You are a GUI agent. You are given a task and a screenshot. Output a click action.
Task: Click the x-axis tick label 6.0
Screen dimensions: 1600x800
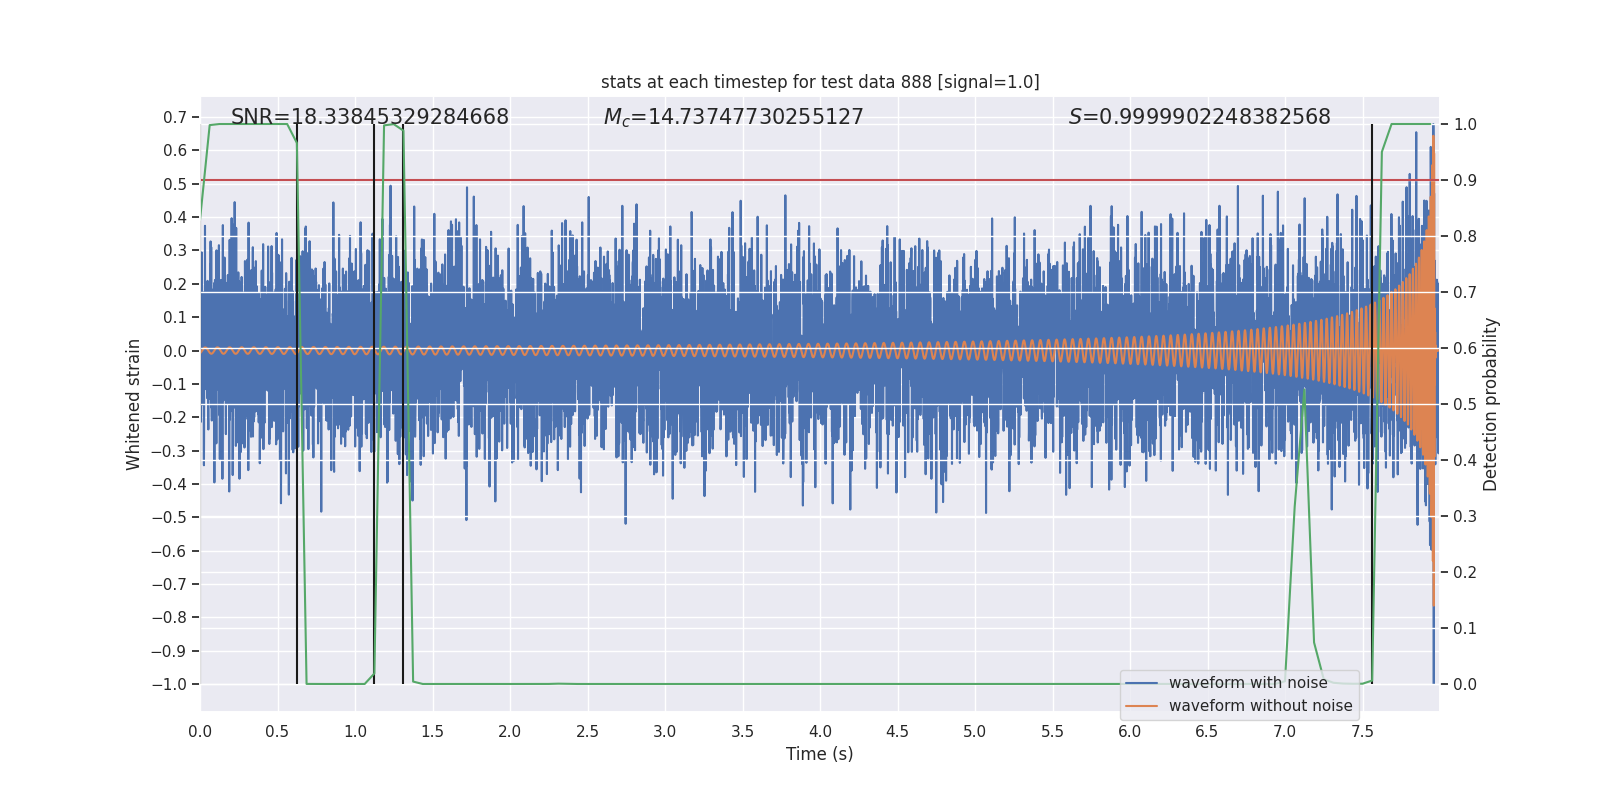(1129, 732)
